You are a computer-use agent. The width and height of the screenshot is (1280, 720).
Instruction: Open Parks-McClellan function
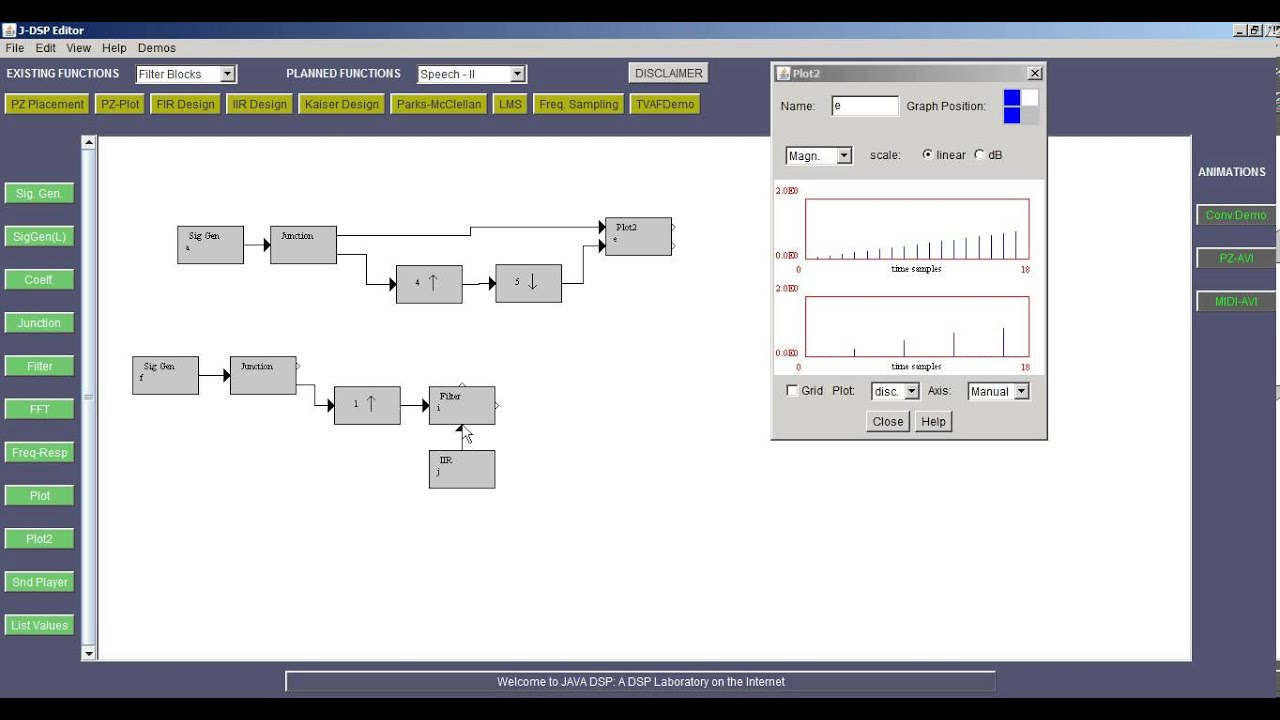(439, 104)
